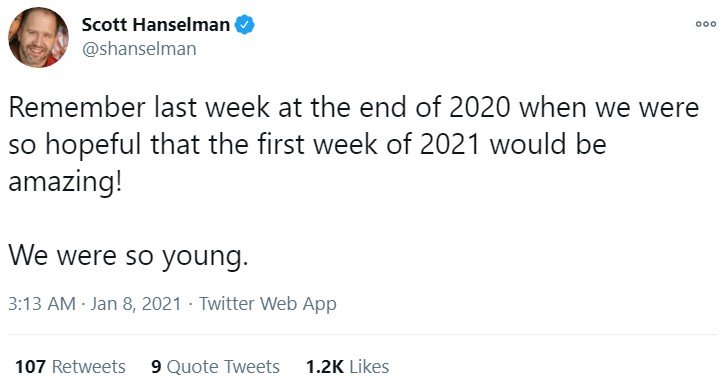
Task: Click the blue verified badge icon
Action: click(x=245, y=25)
